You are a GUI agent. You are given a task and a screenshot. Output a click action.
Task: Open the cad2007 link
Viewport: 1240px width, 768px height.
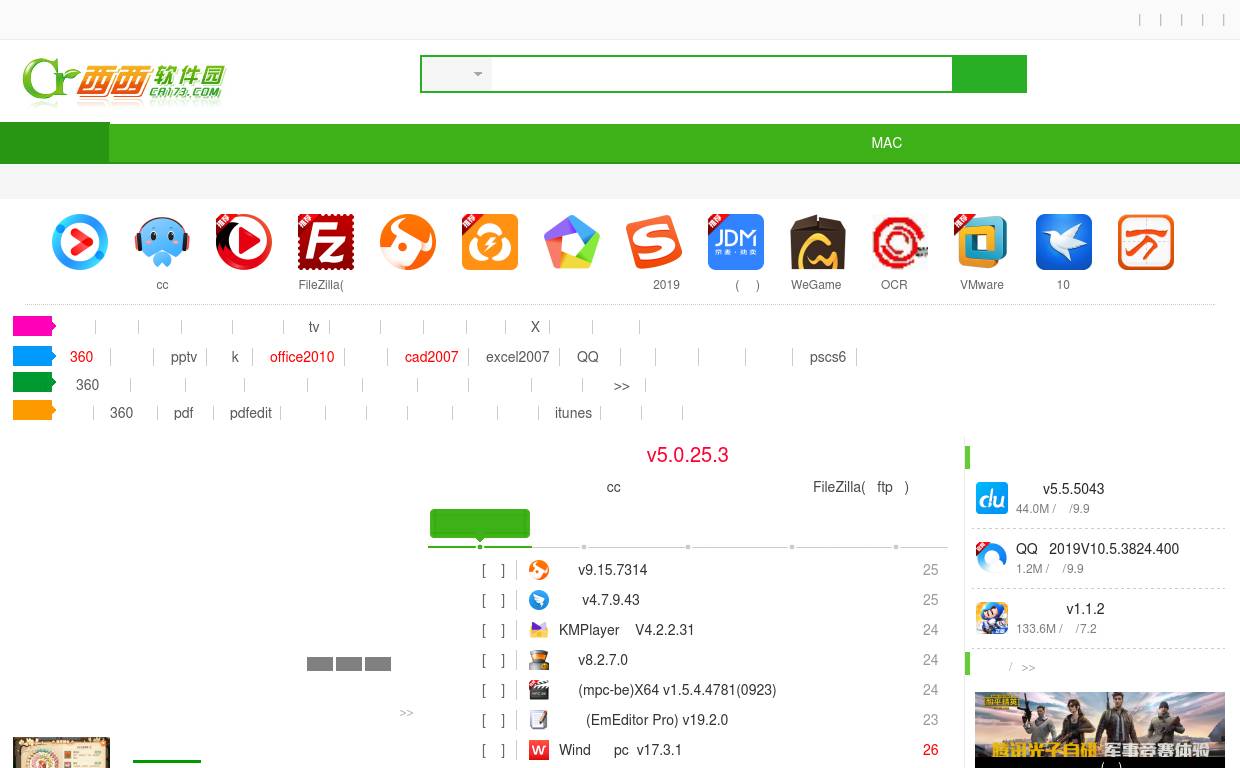click(x=432, y=357)
